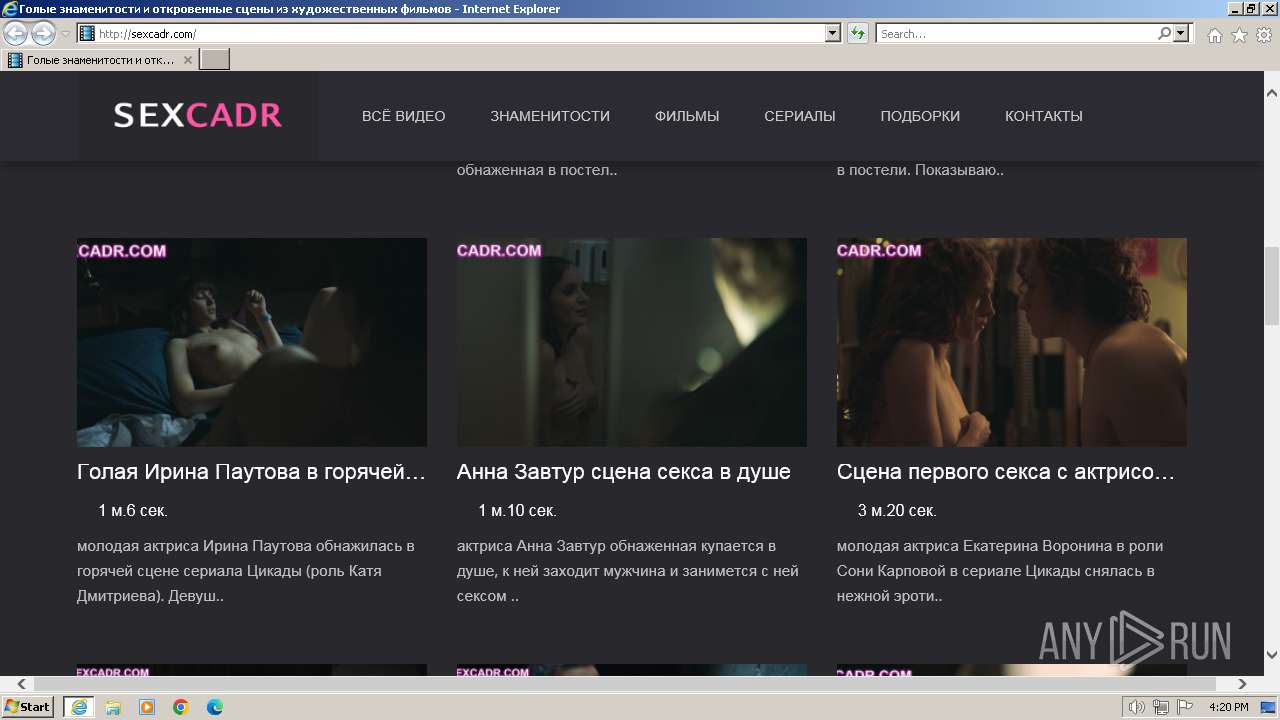Screen dimensions: 1280x720
Task: Select the open browser tab
Action: coord(100,60)
